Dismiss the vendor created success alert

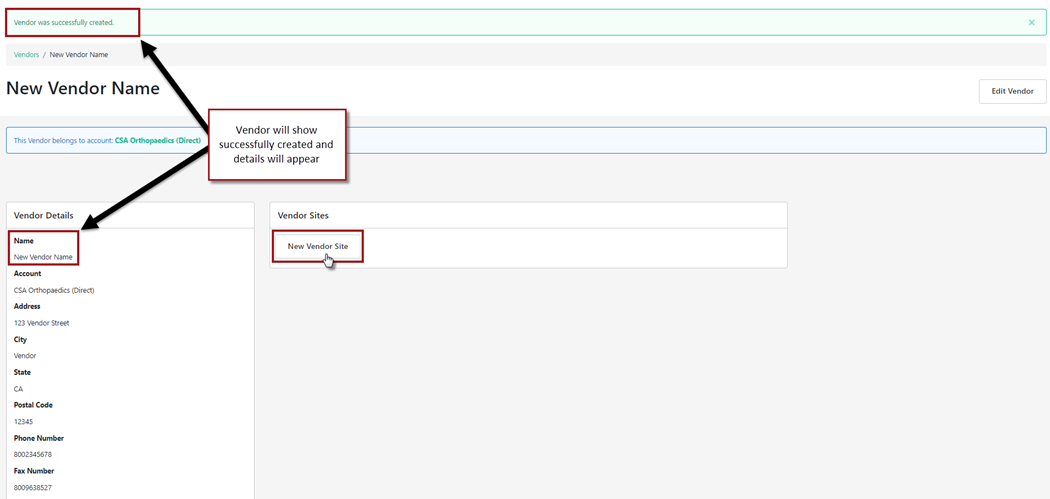click(x=1031, y=22)
